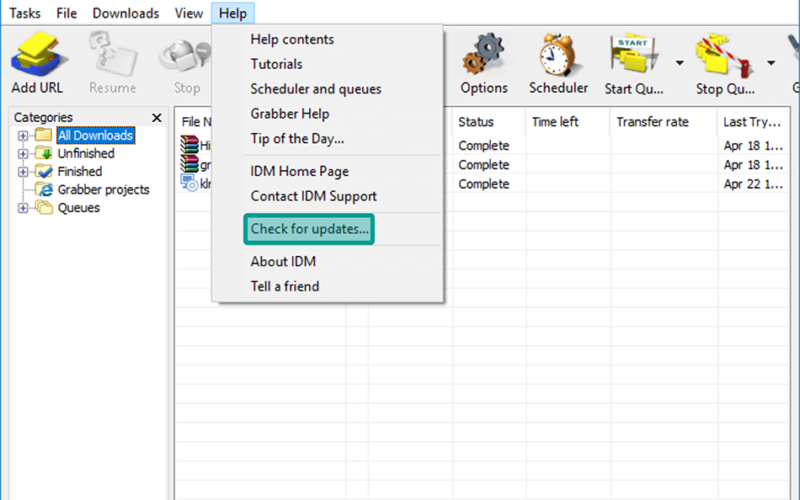800x500 pixels.
Task: Select the Unfinished category
Action: coord(86,154)
